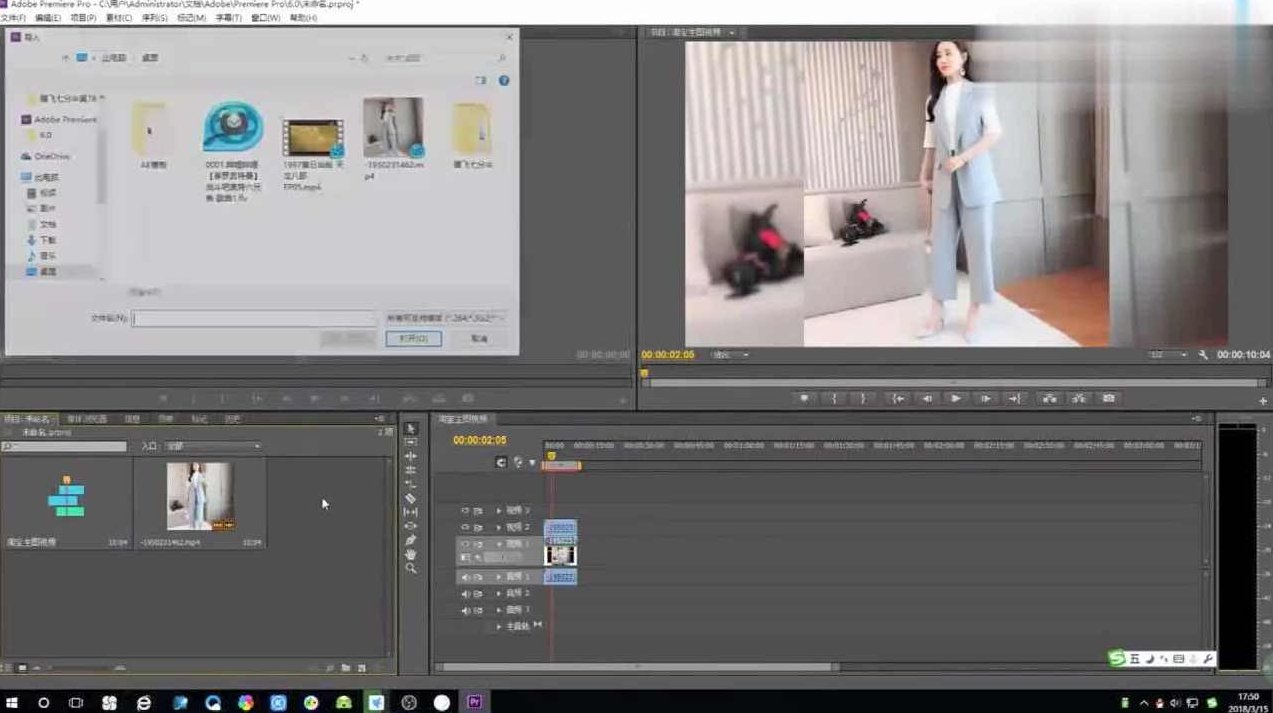1273x713 pixels.
Task: Click the 取消 cancel button in dialog
Action: 480,339
